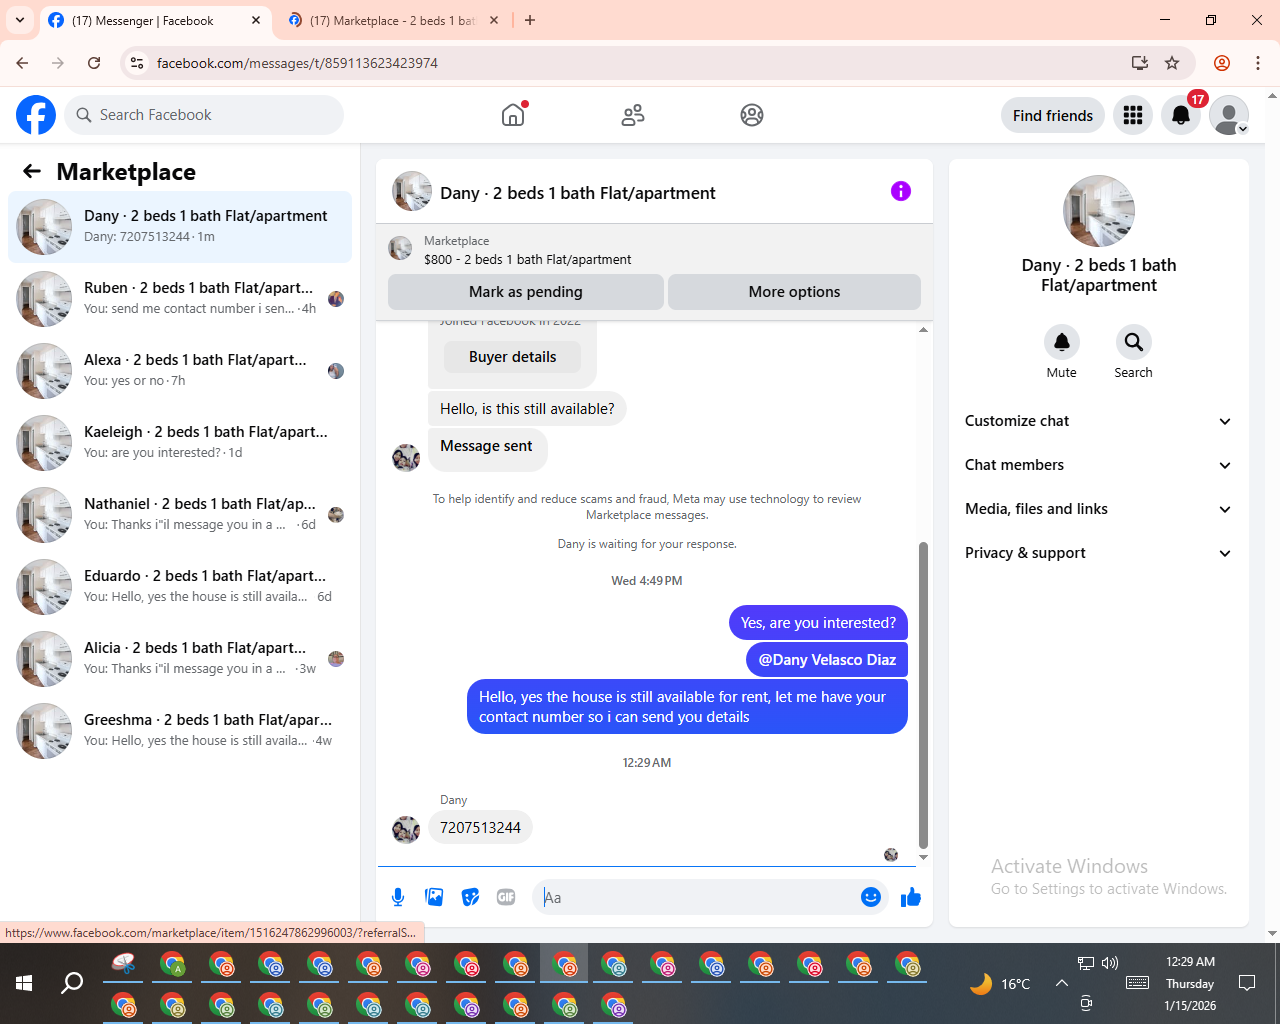Choose a sticker with the sticker icon

click(470, 897)
